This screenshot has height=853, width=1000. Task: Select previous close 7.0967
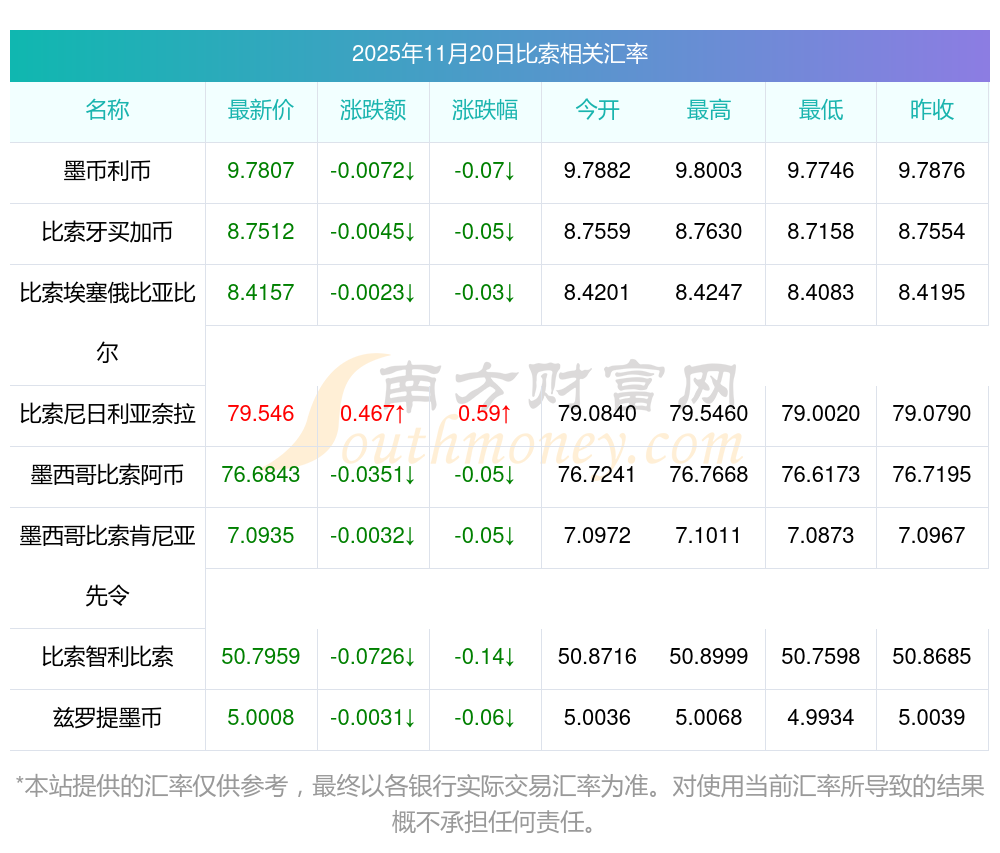point(932,536)
